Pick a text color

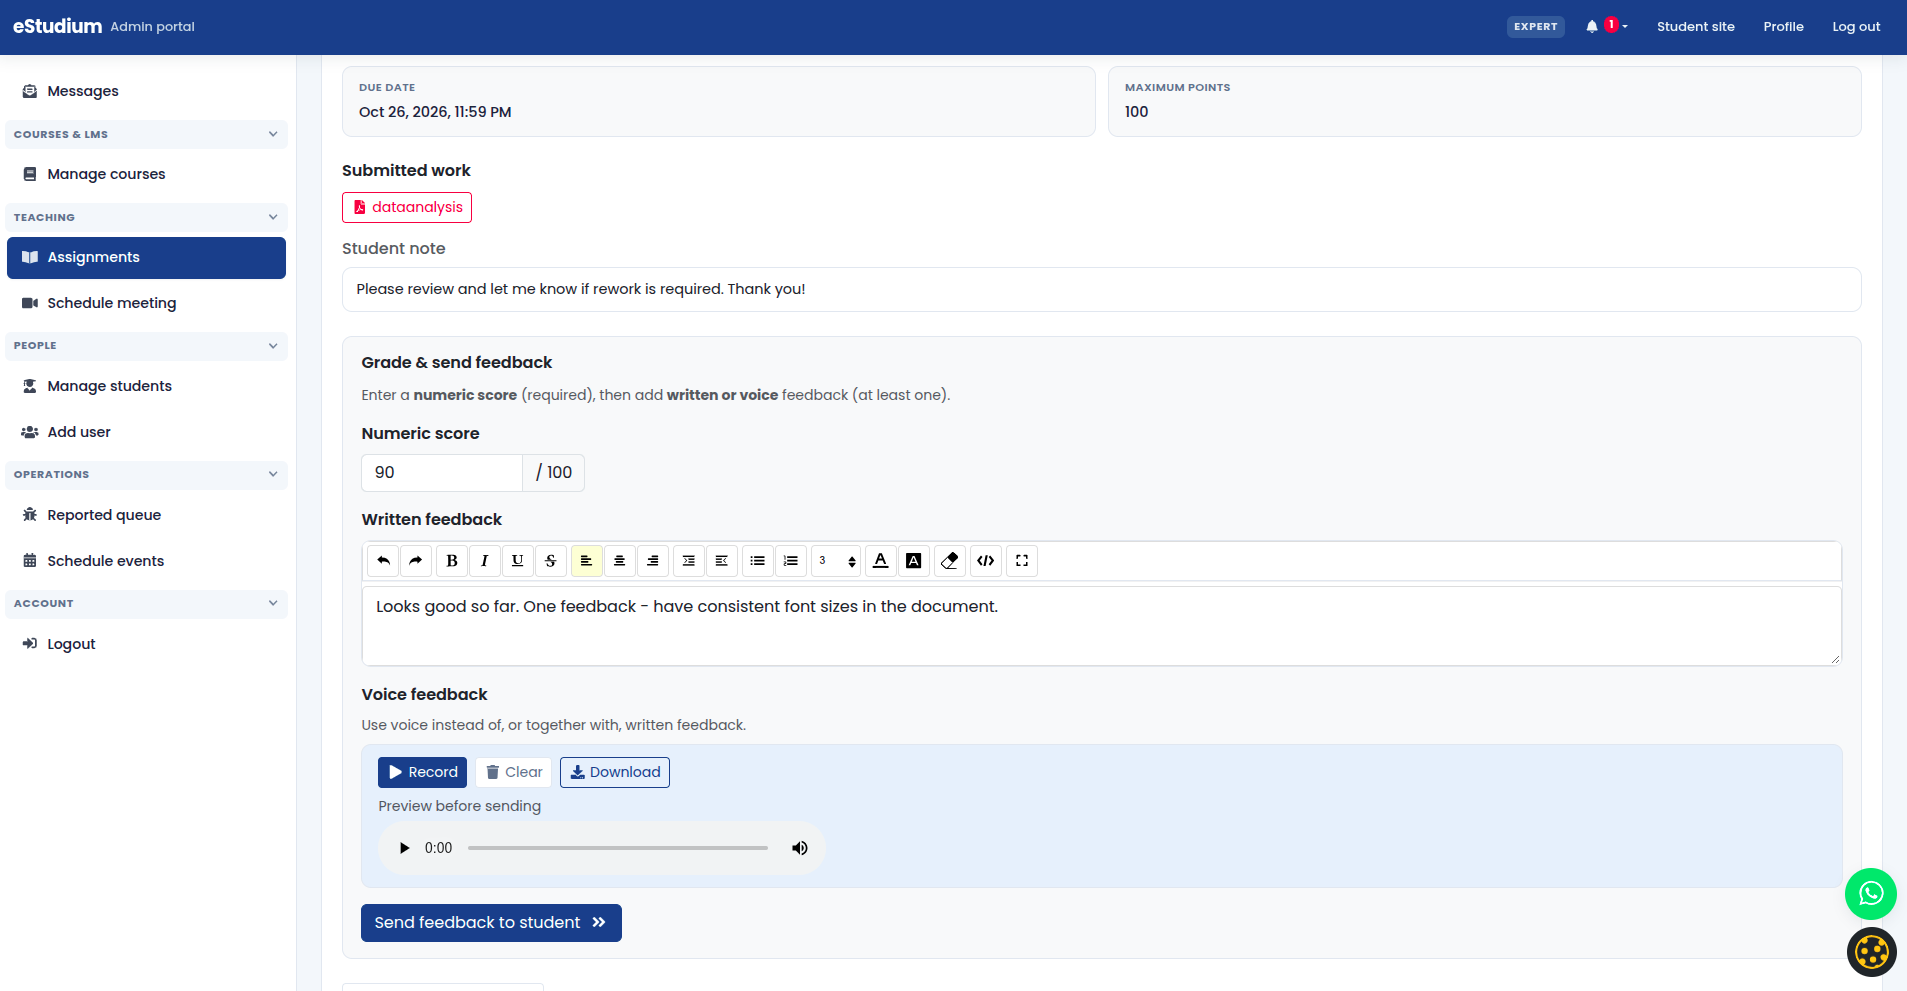(881, 561)
